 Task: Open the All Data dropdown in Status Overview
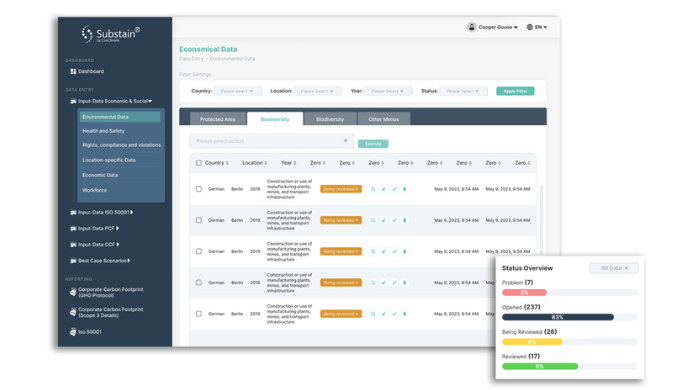(x=614, y=268)
